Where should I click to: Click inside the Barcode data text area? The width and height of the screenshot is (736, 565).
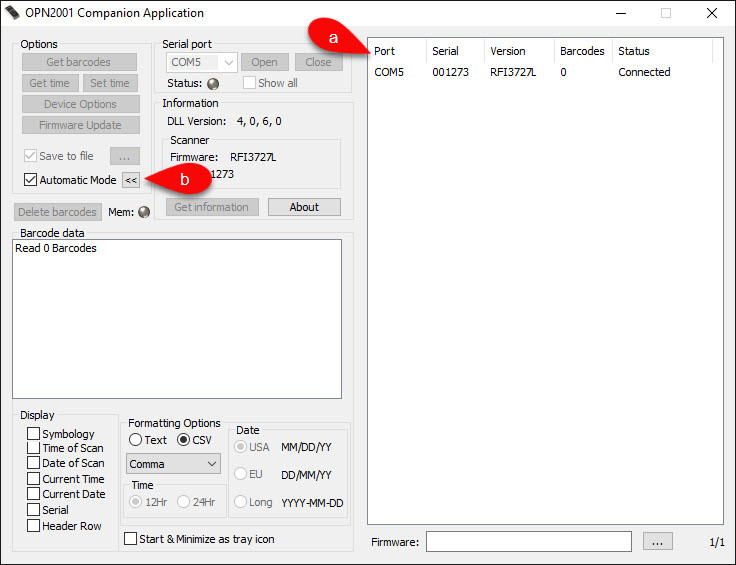pos(177,319)
